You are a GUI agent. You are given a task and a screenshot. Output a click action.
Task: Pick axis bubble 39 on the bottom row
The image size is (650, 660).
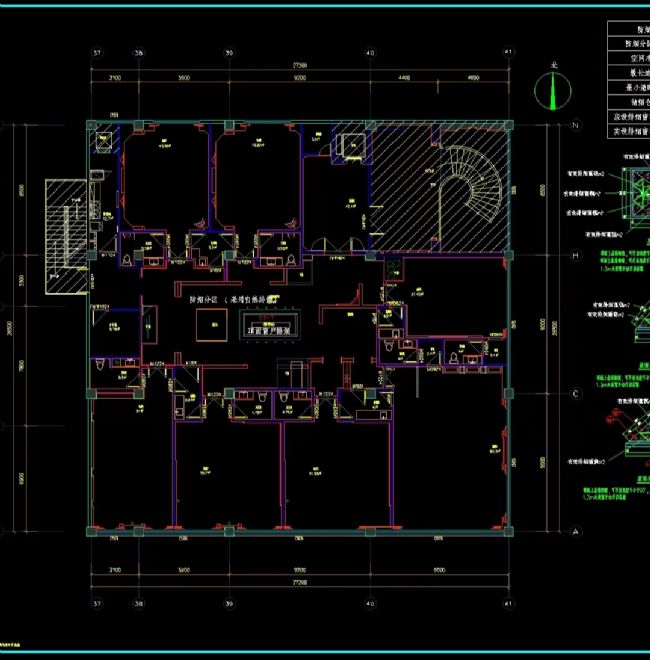(229, 604)
